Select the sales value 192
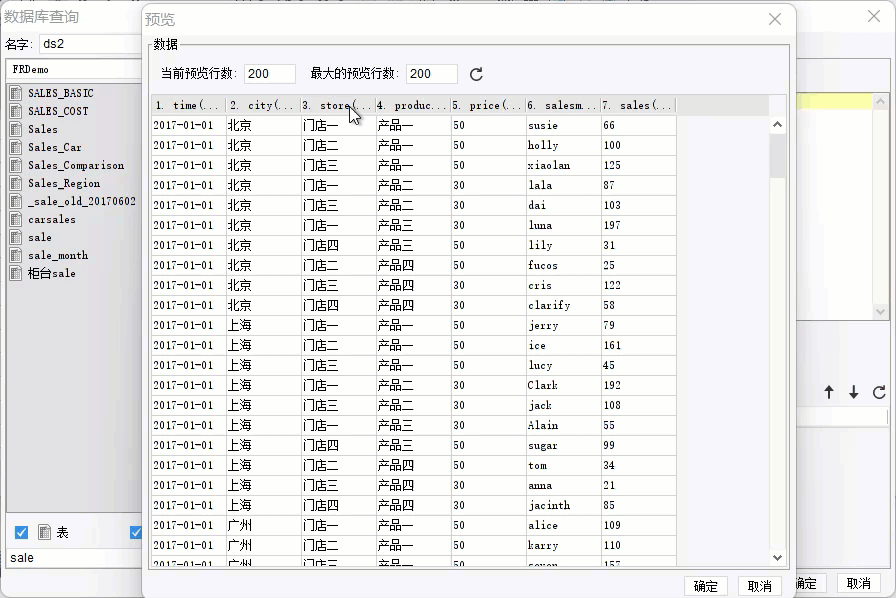The width and height of the screenshot is (896, 598). (639, 385)
